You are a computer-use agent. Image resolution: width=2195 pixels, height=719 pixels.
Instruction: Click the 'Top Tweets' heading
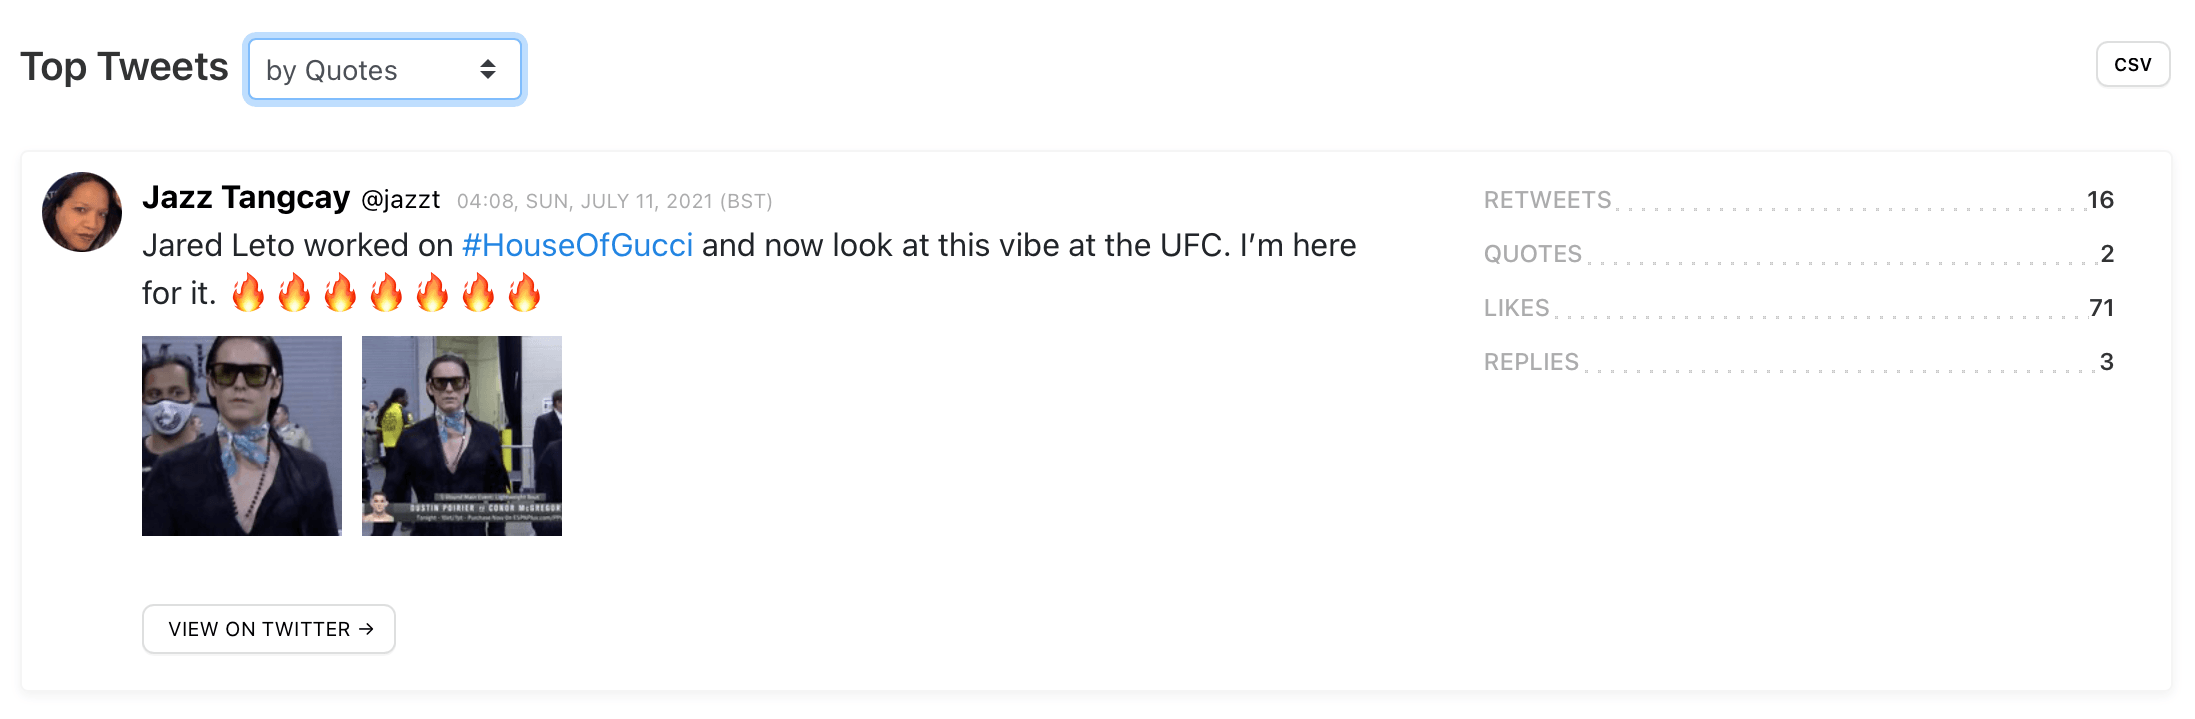(124, 68)
